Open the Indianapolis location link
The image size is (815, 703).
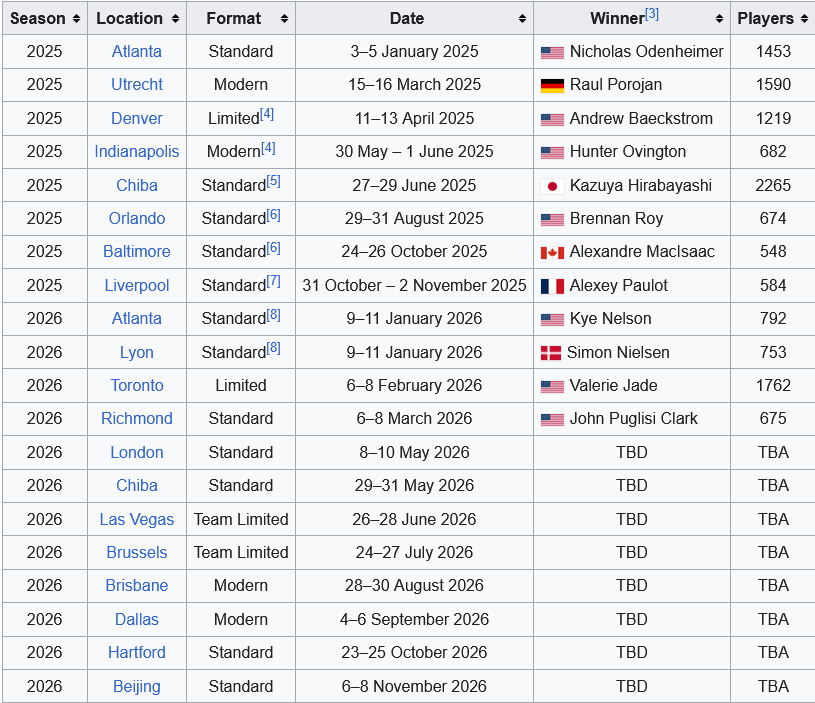click(137, 151)
